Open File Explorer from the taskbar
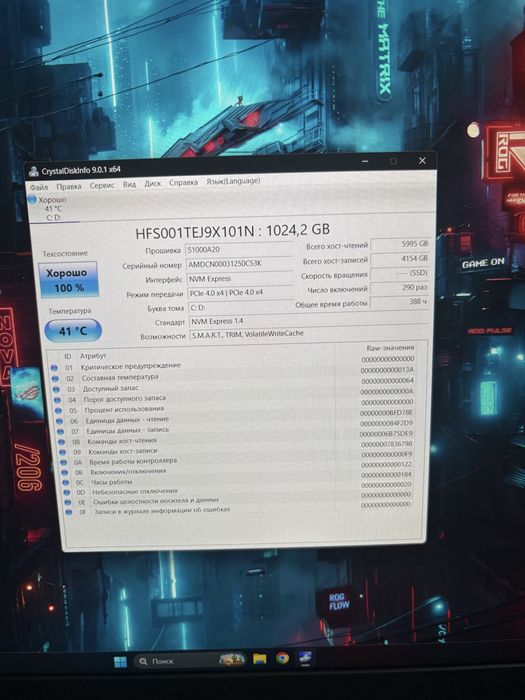This screenshot has height=700, width=525. click(259, 659)
